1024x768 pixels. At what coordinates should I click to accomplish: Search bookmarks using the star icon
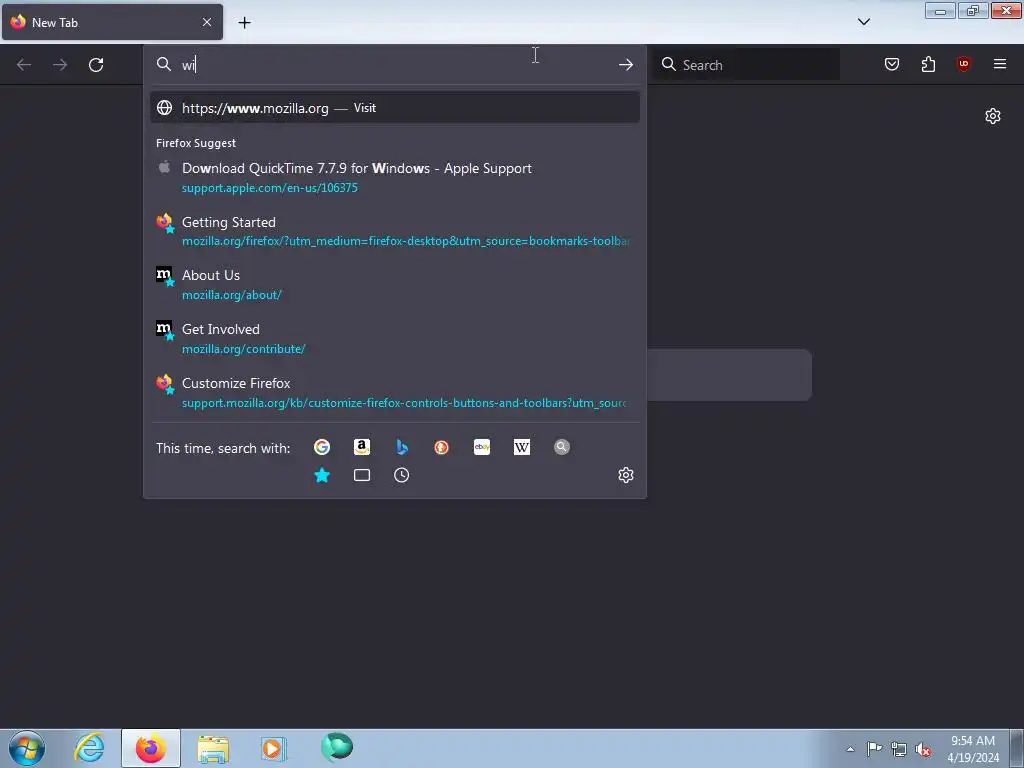pos(322,475)
